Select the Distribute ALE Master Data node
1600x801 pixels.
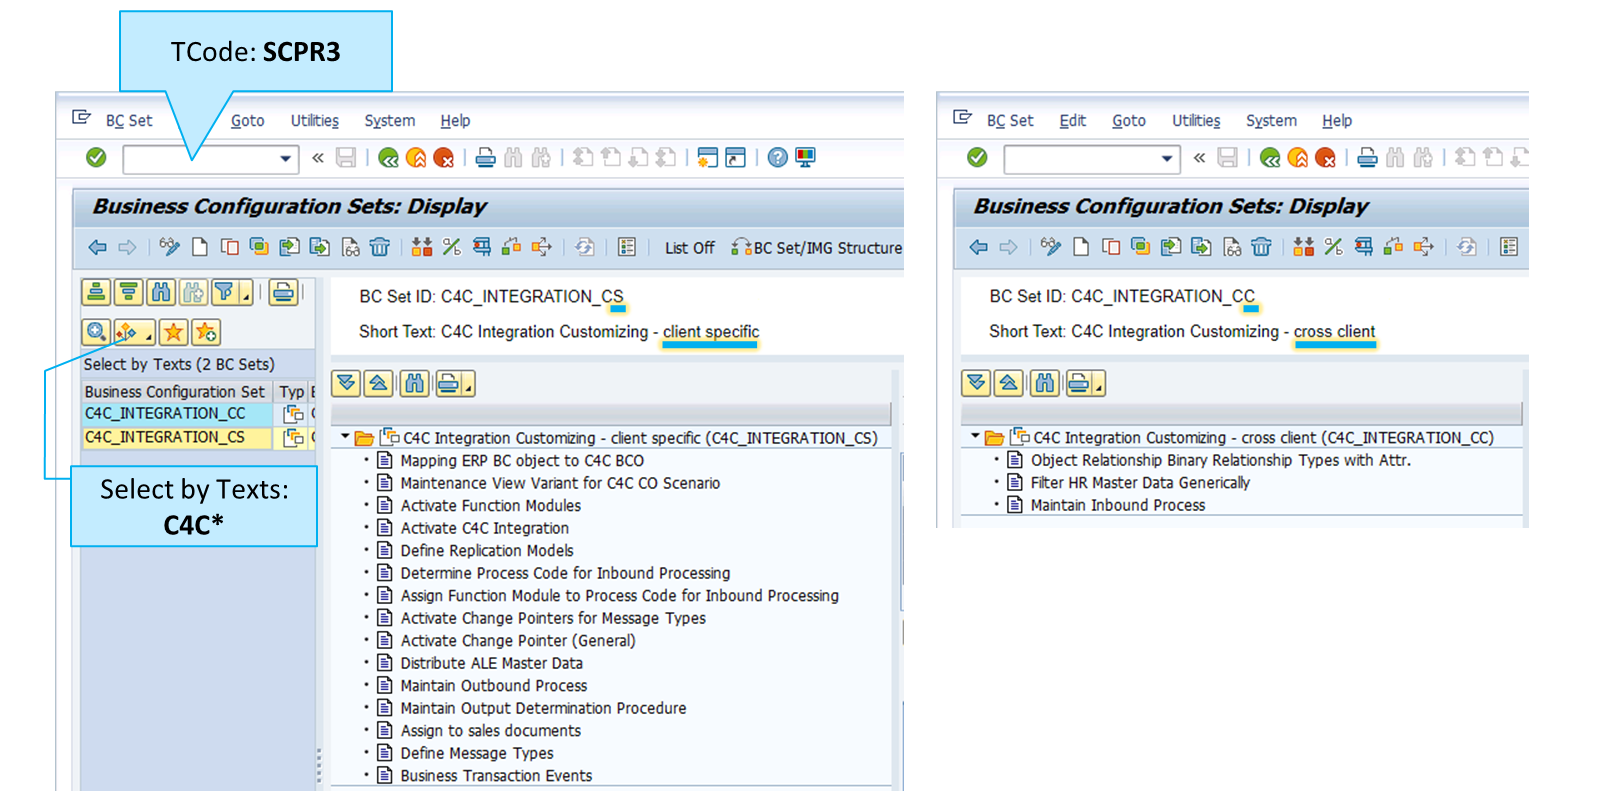491,663
